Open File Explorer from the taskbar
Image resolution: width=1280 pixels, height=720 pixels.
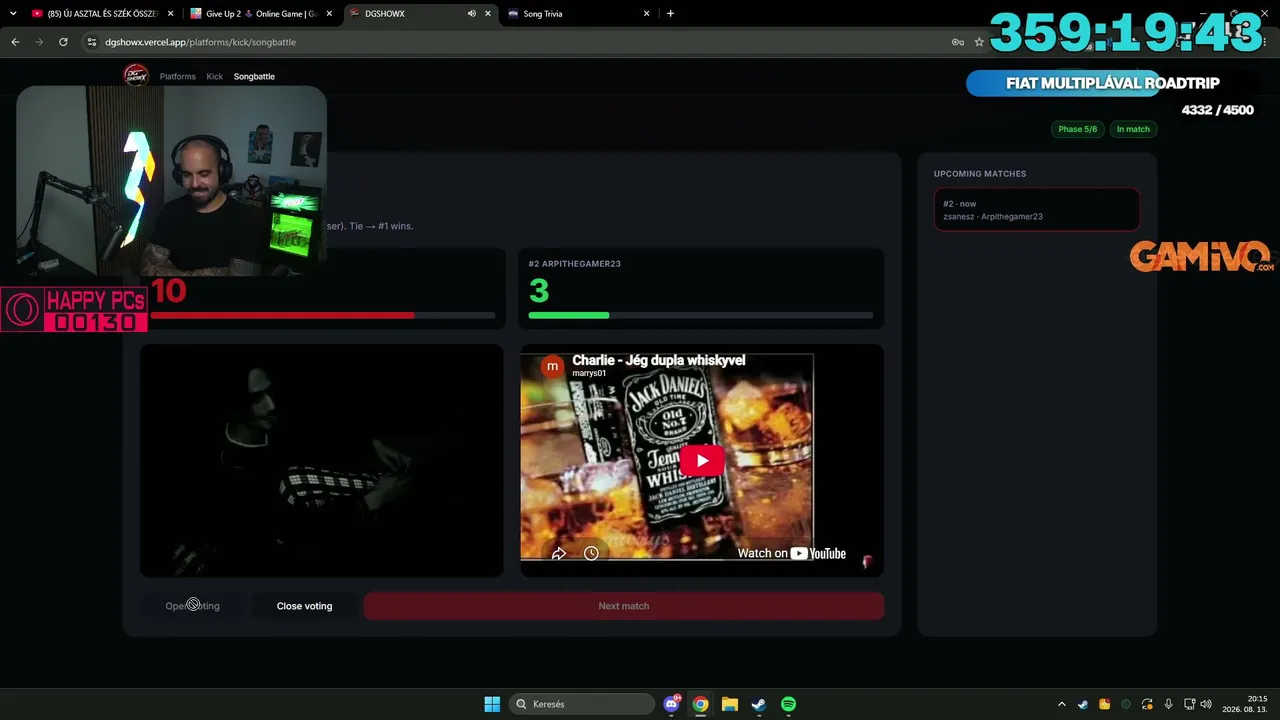(x=730, y=704)
